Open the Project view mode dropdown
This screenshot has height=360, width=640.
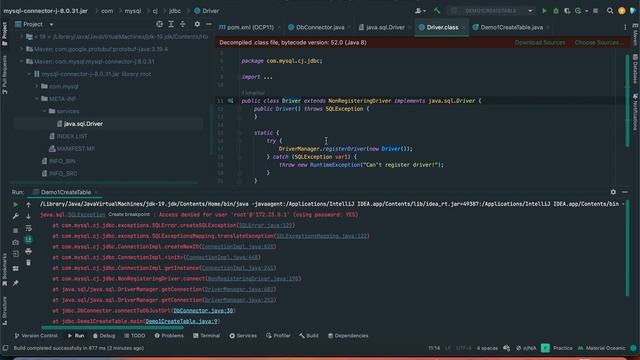click(51, 24)
